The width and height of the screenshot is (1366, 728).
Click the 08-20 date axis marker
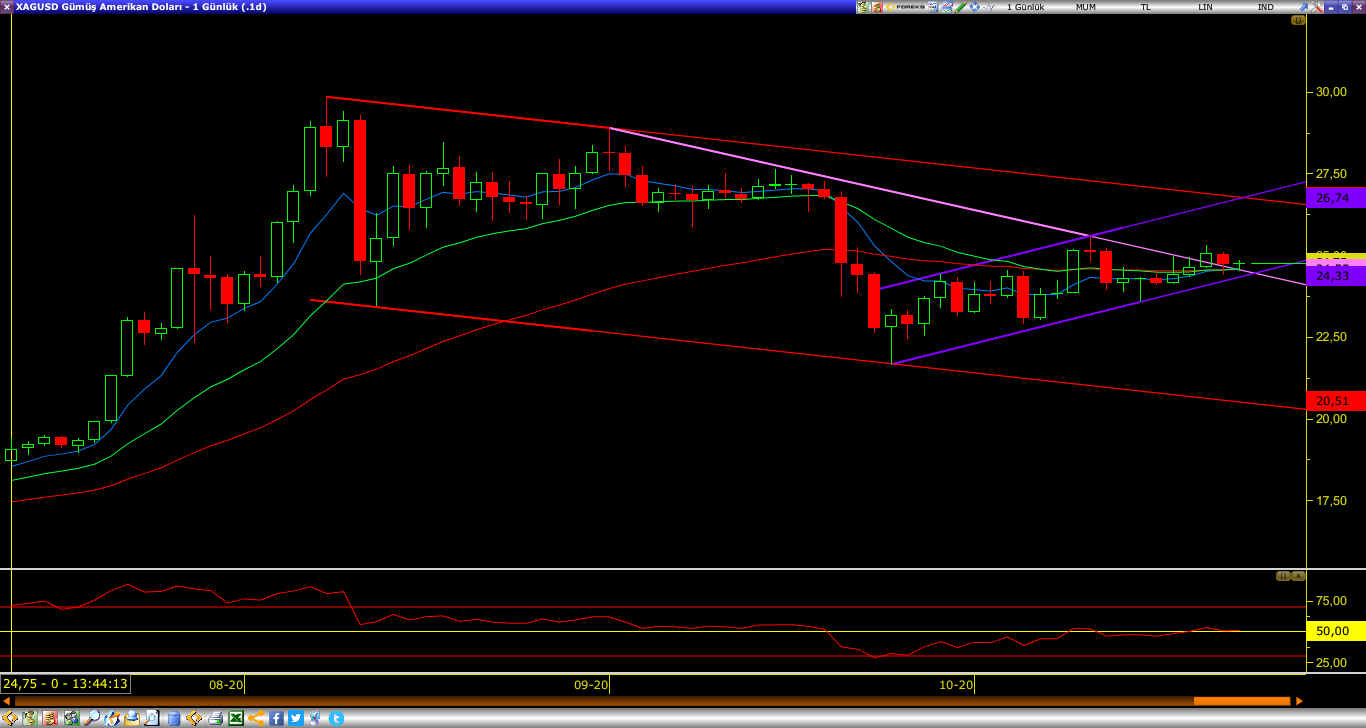[226, 685]
